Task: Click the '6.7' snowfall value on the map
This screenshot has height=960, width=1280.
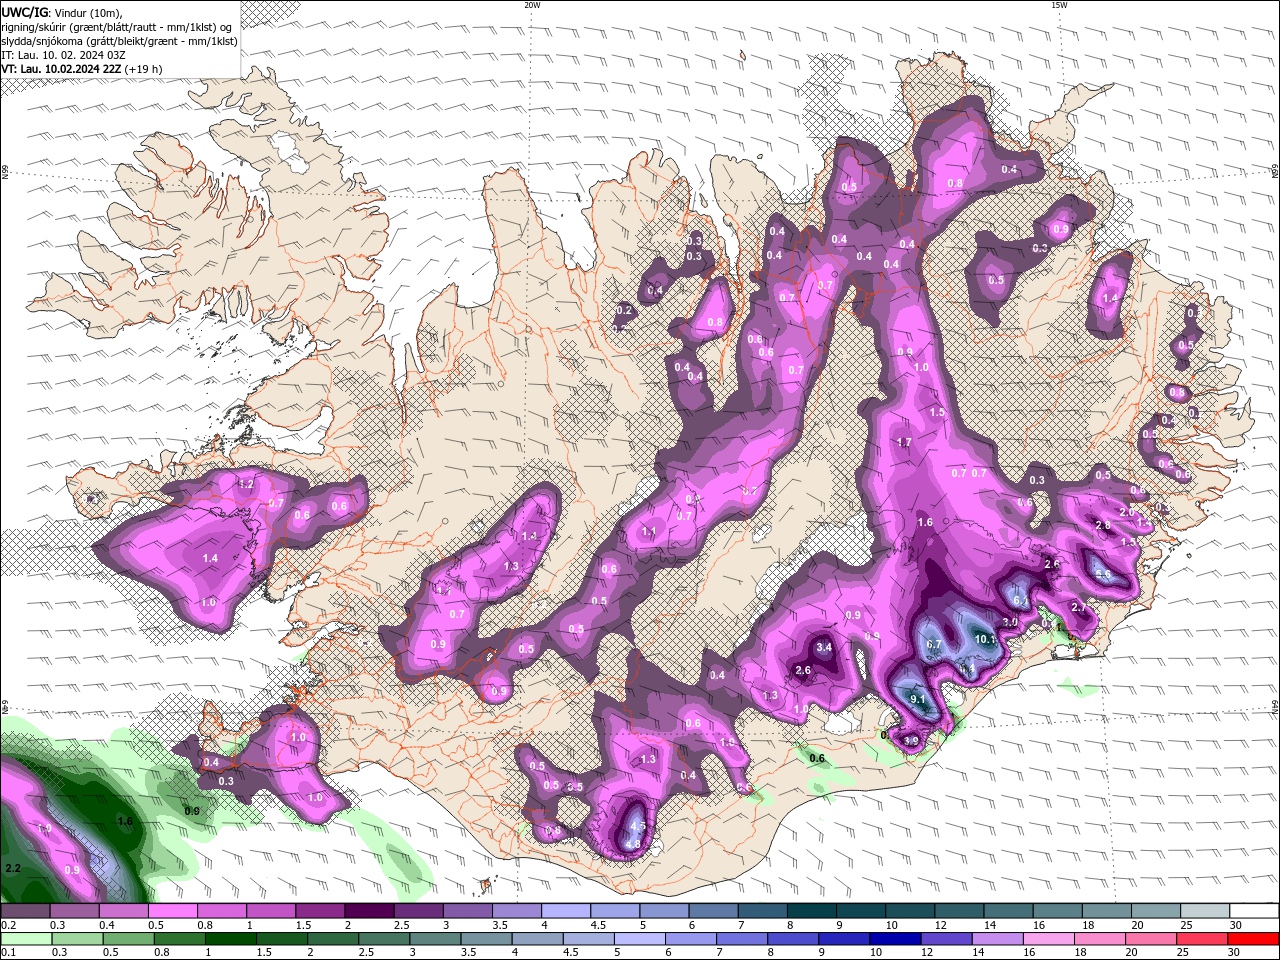Action: pyautogui.click(x=934, y=645)
